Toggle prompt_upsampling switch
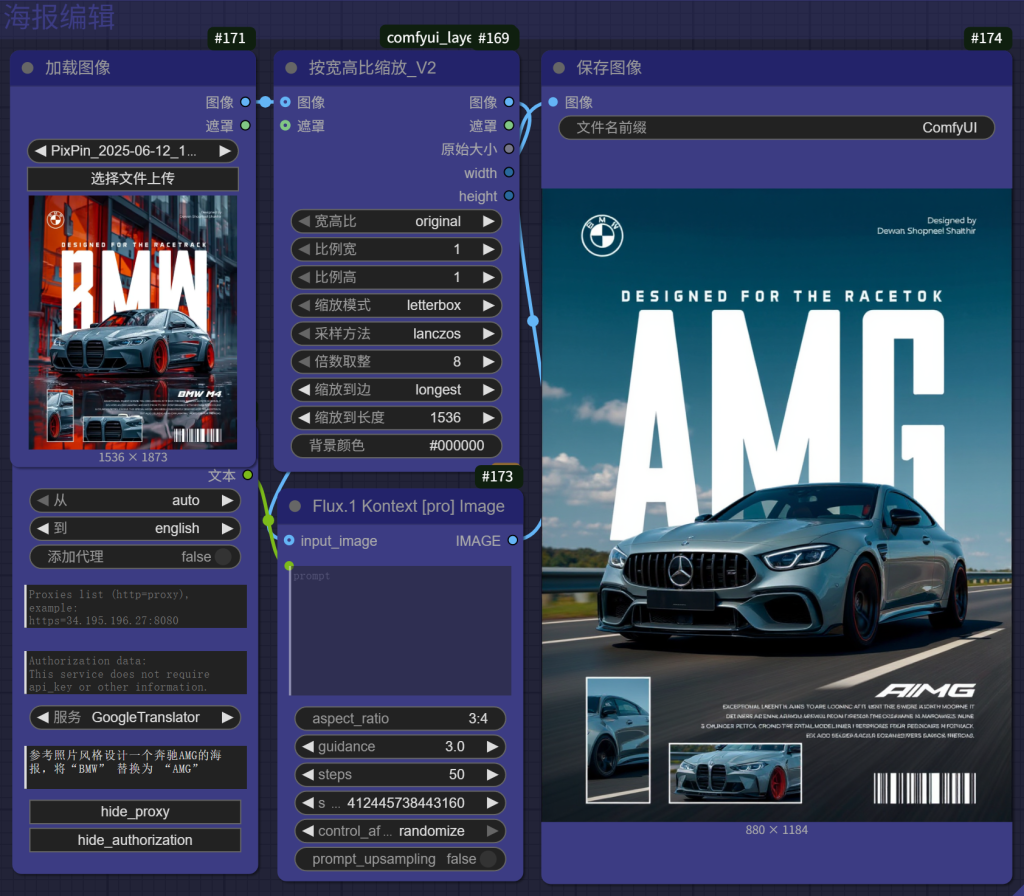 coord(488,859)
